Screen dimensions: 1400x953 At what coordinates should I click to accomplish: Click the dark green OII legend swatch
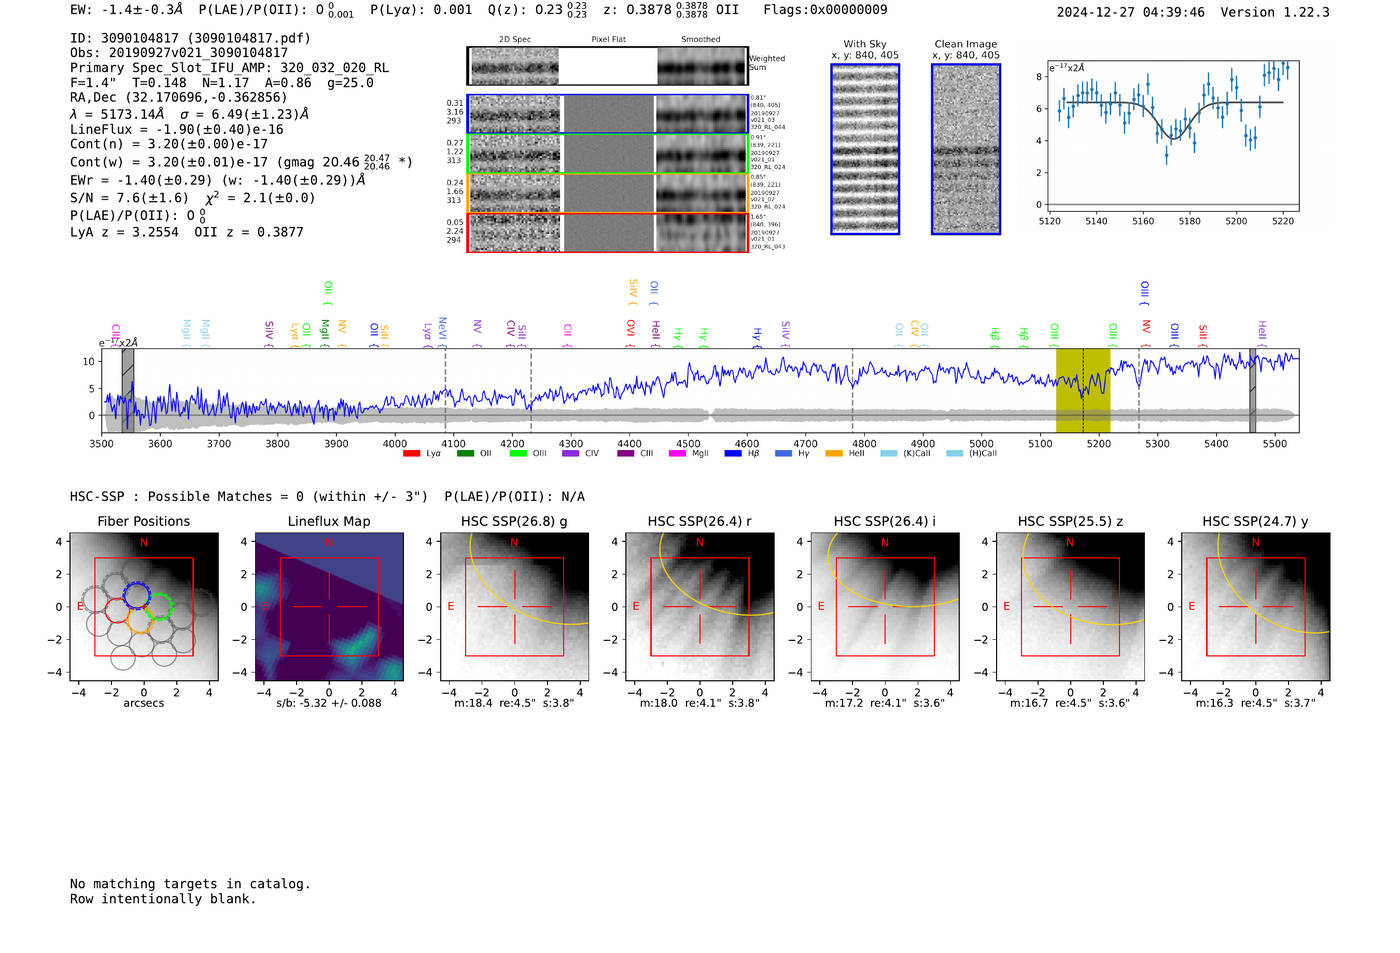click(x=464, y=454)
